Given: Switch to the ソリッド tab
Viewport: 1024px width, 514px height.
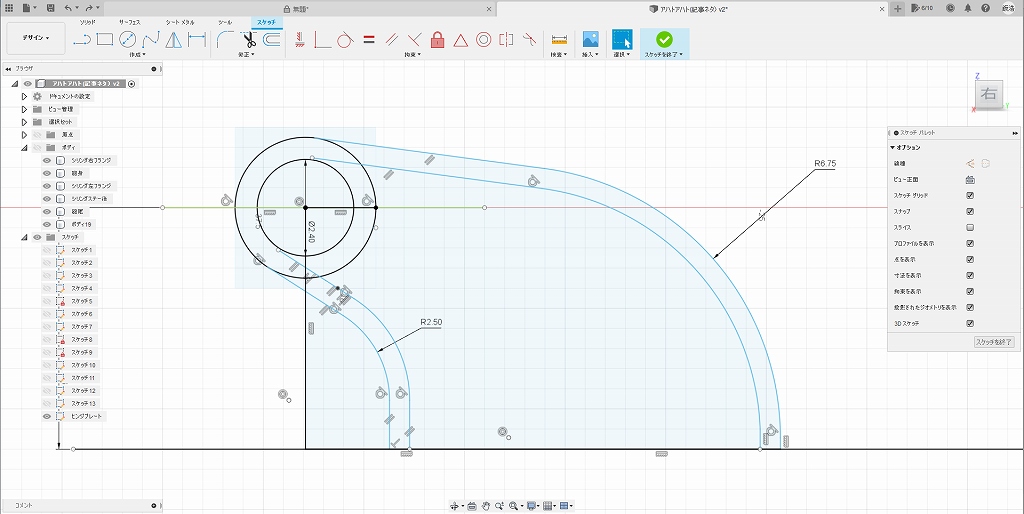Looking at the screenshot, I should pyautogui.click(x=88, y=21).
